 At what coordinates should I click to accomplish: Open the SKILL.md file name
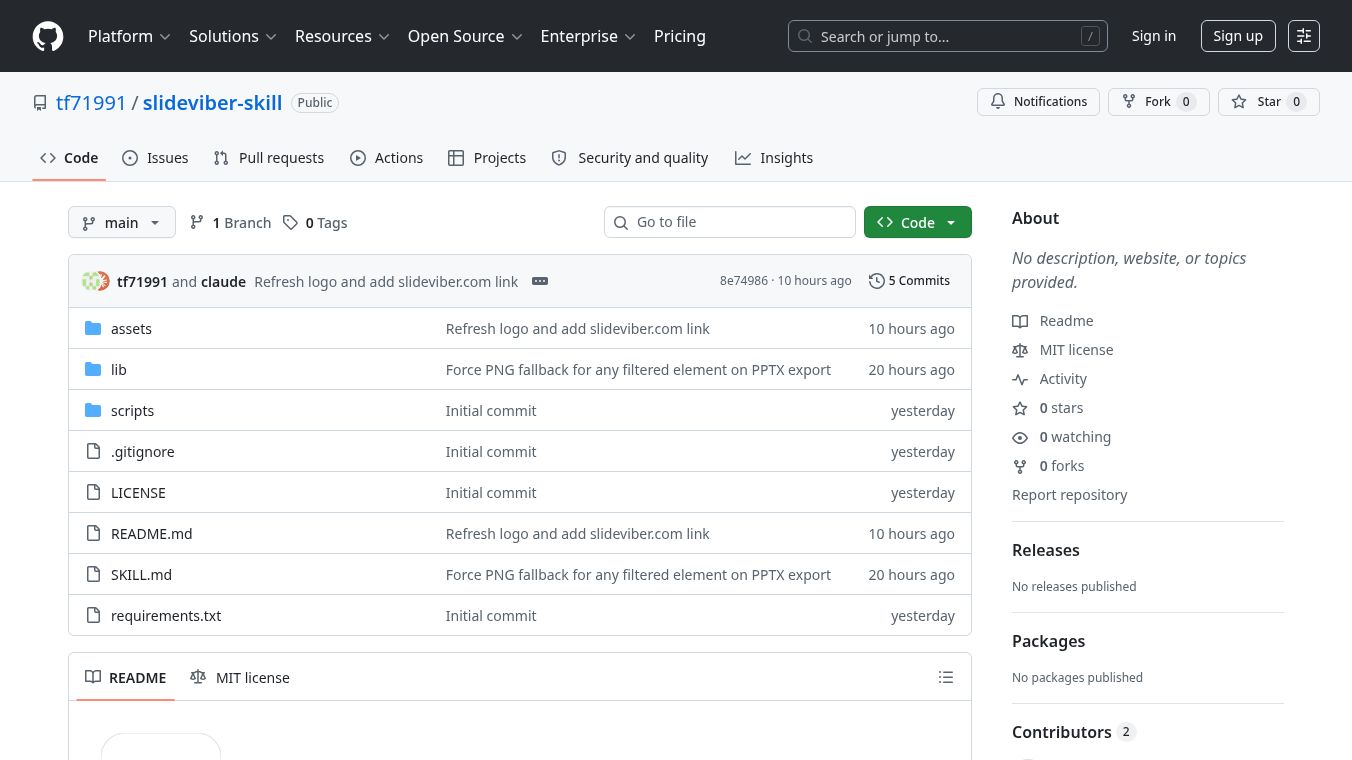click(x=141, y=575)
